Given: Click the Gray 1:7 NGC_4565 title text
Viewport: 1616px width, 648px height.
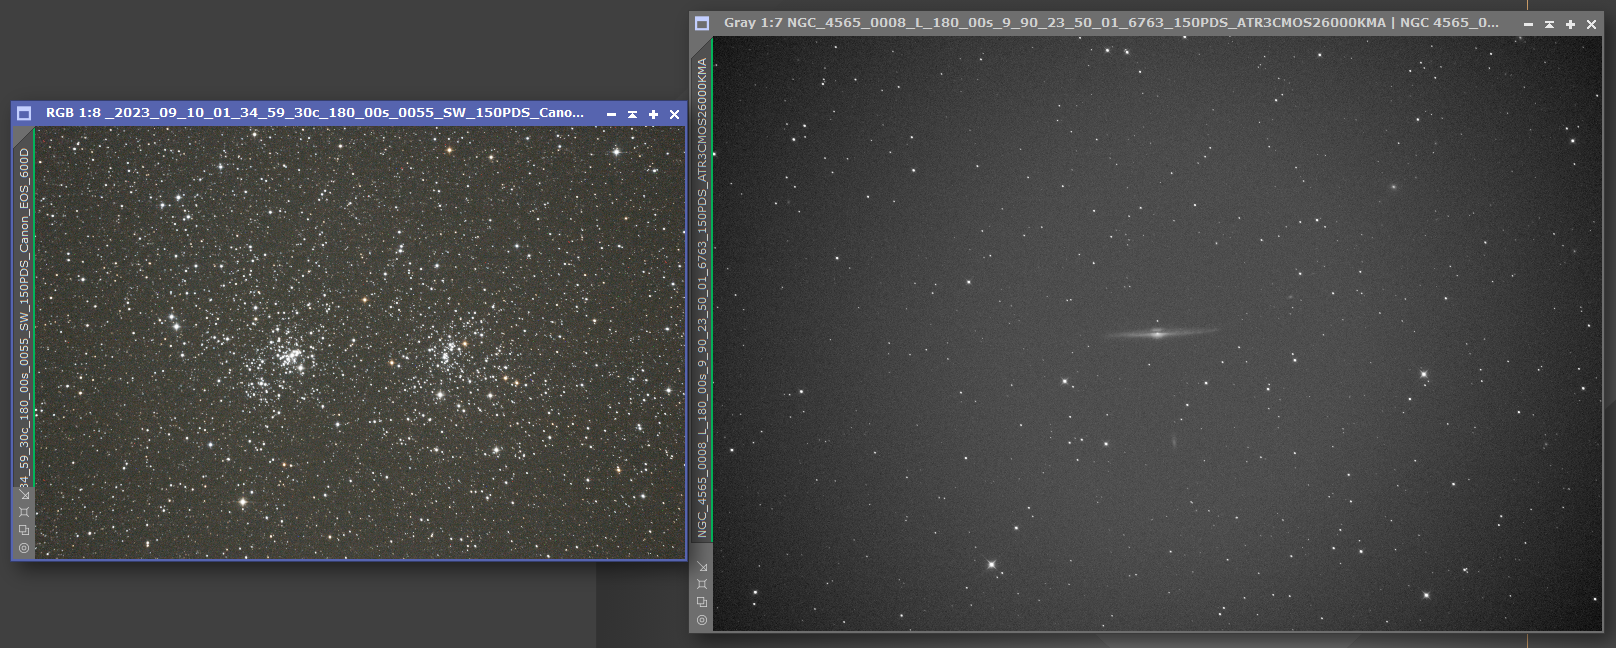Looking at the screenshot, I should coord(1111,23).
